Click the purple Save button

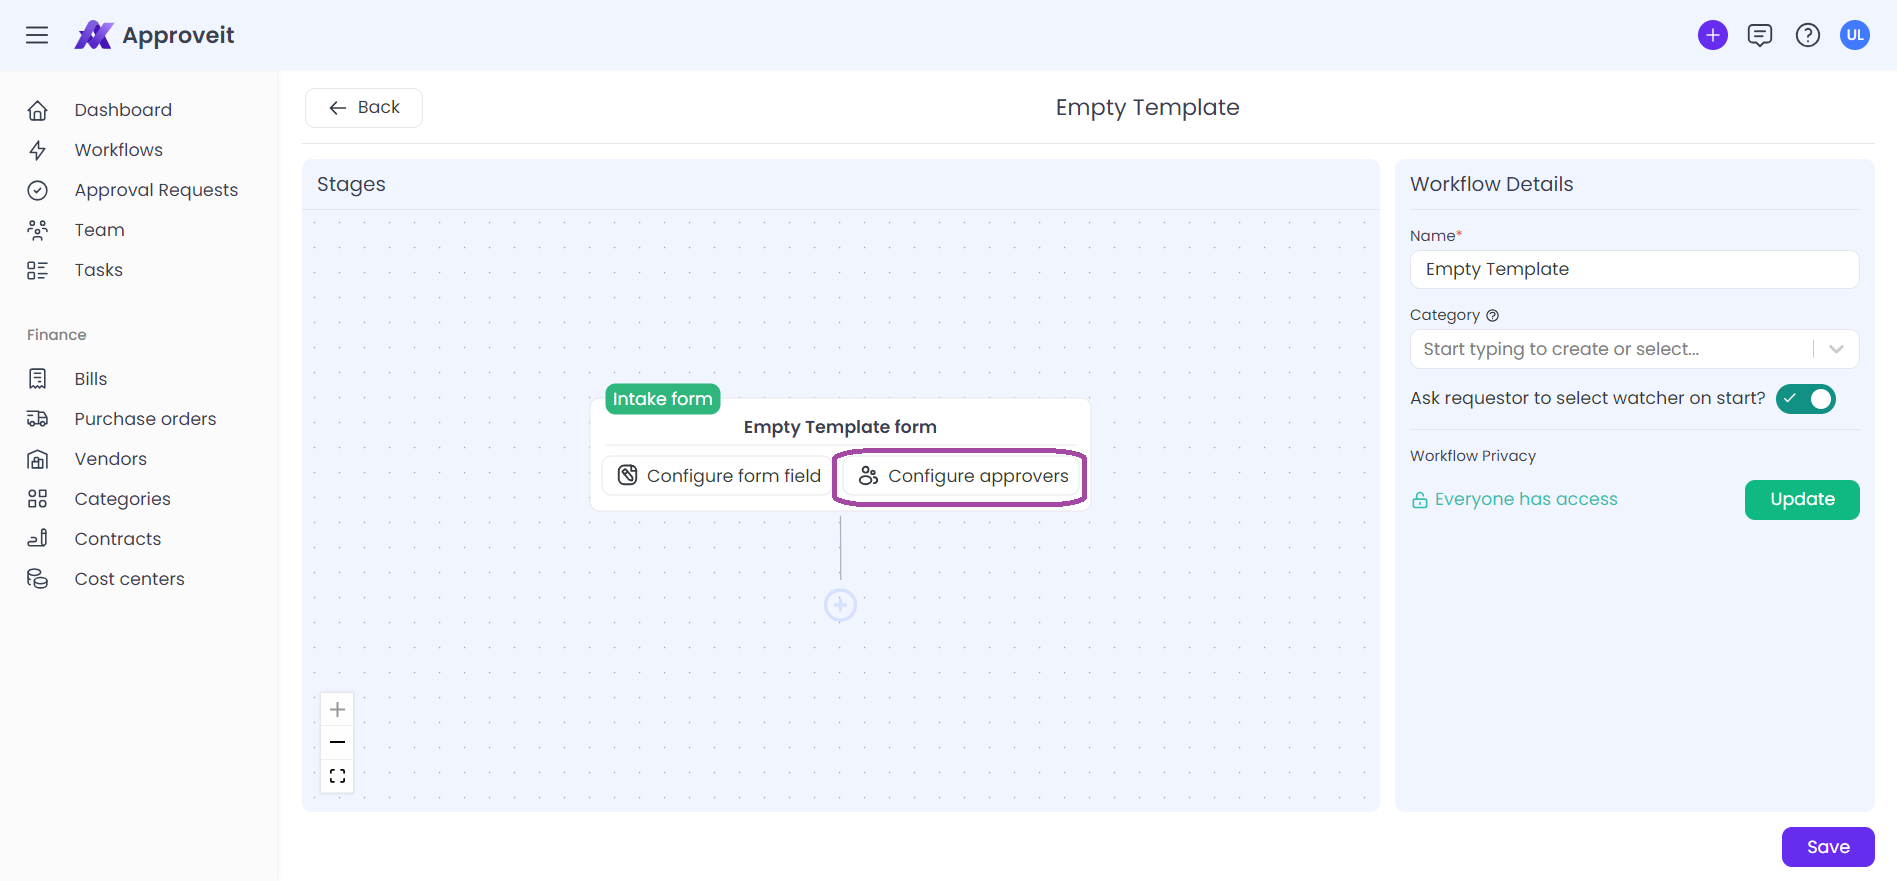tap(1828, 847)
